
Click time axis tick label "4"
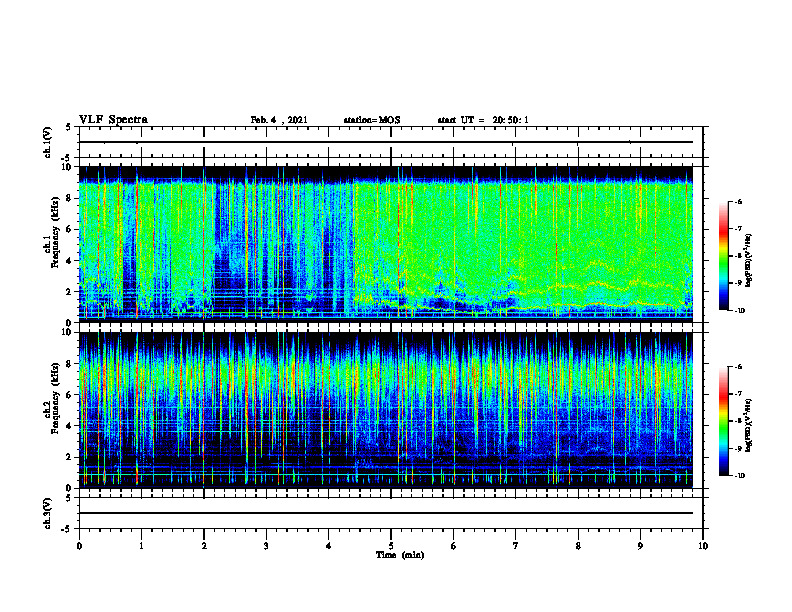(x=329, y=546)
